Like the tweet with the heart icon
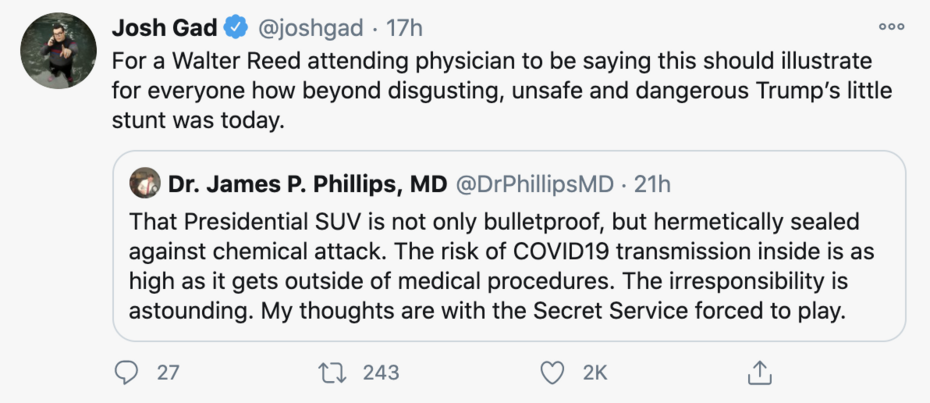 550,372
